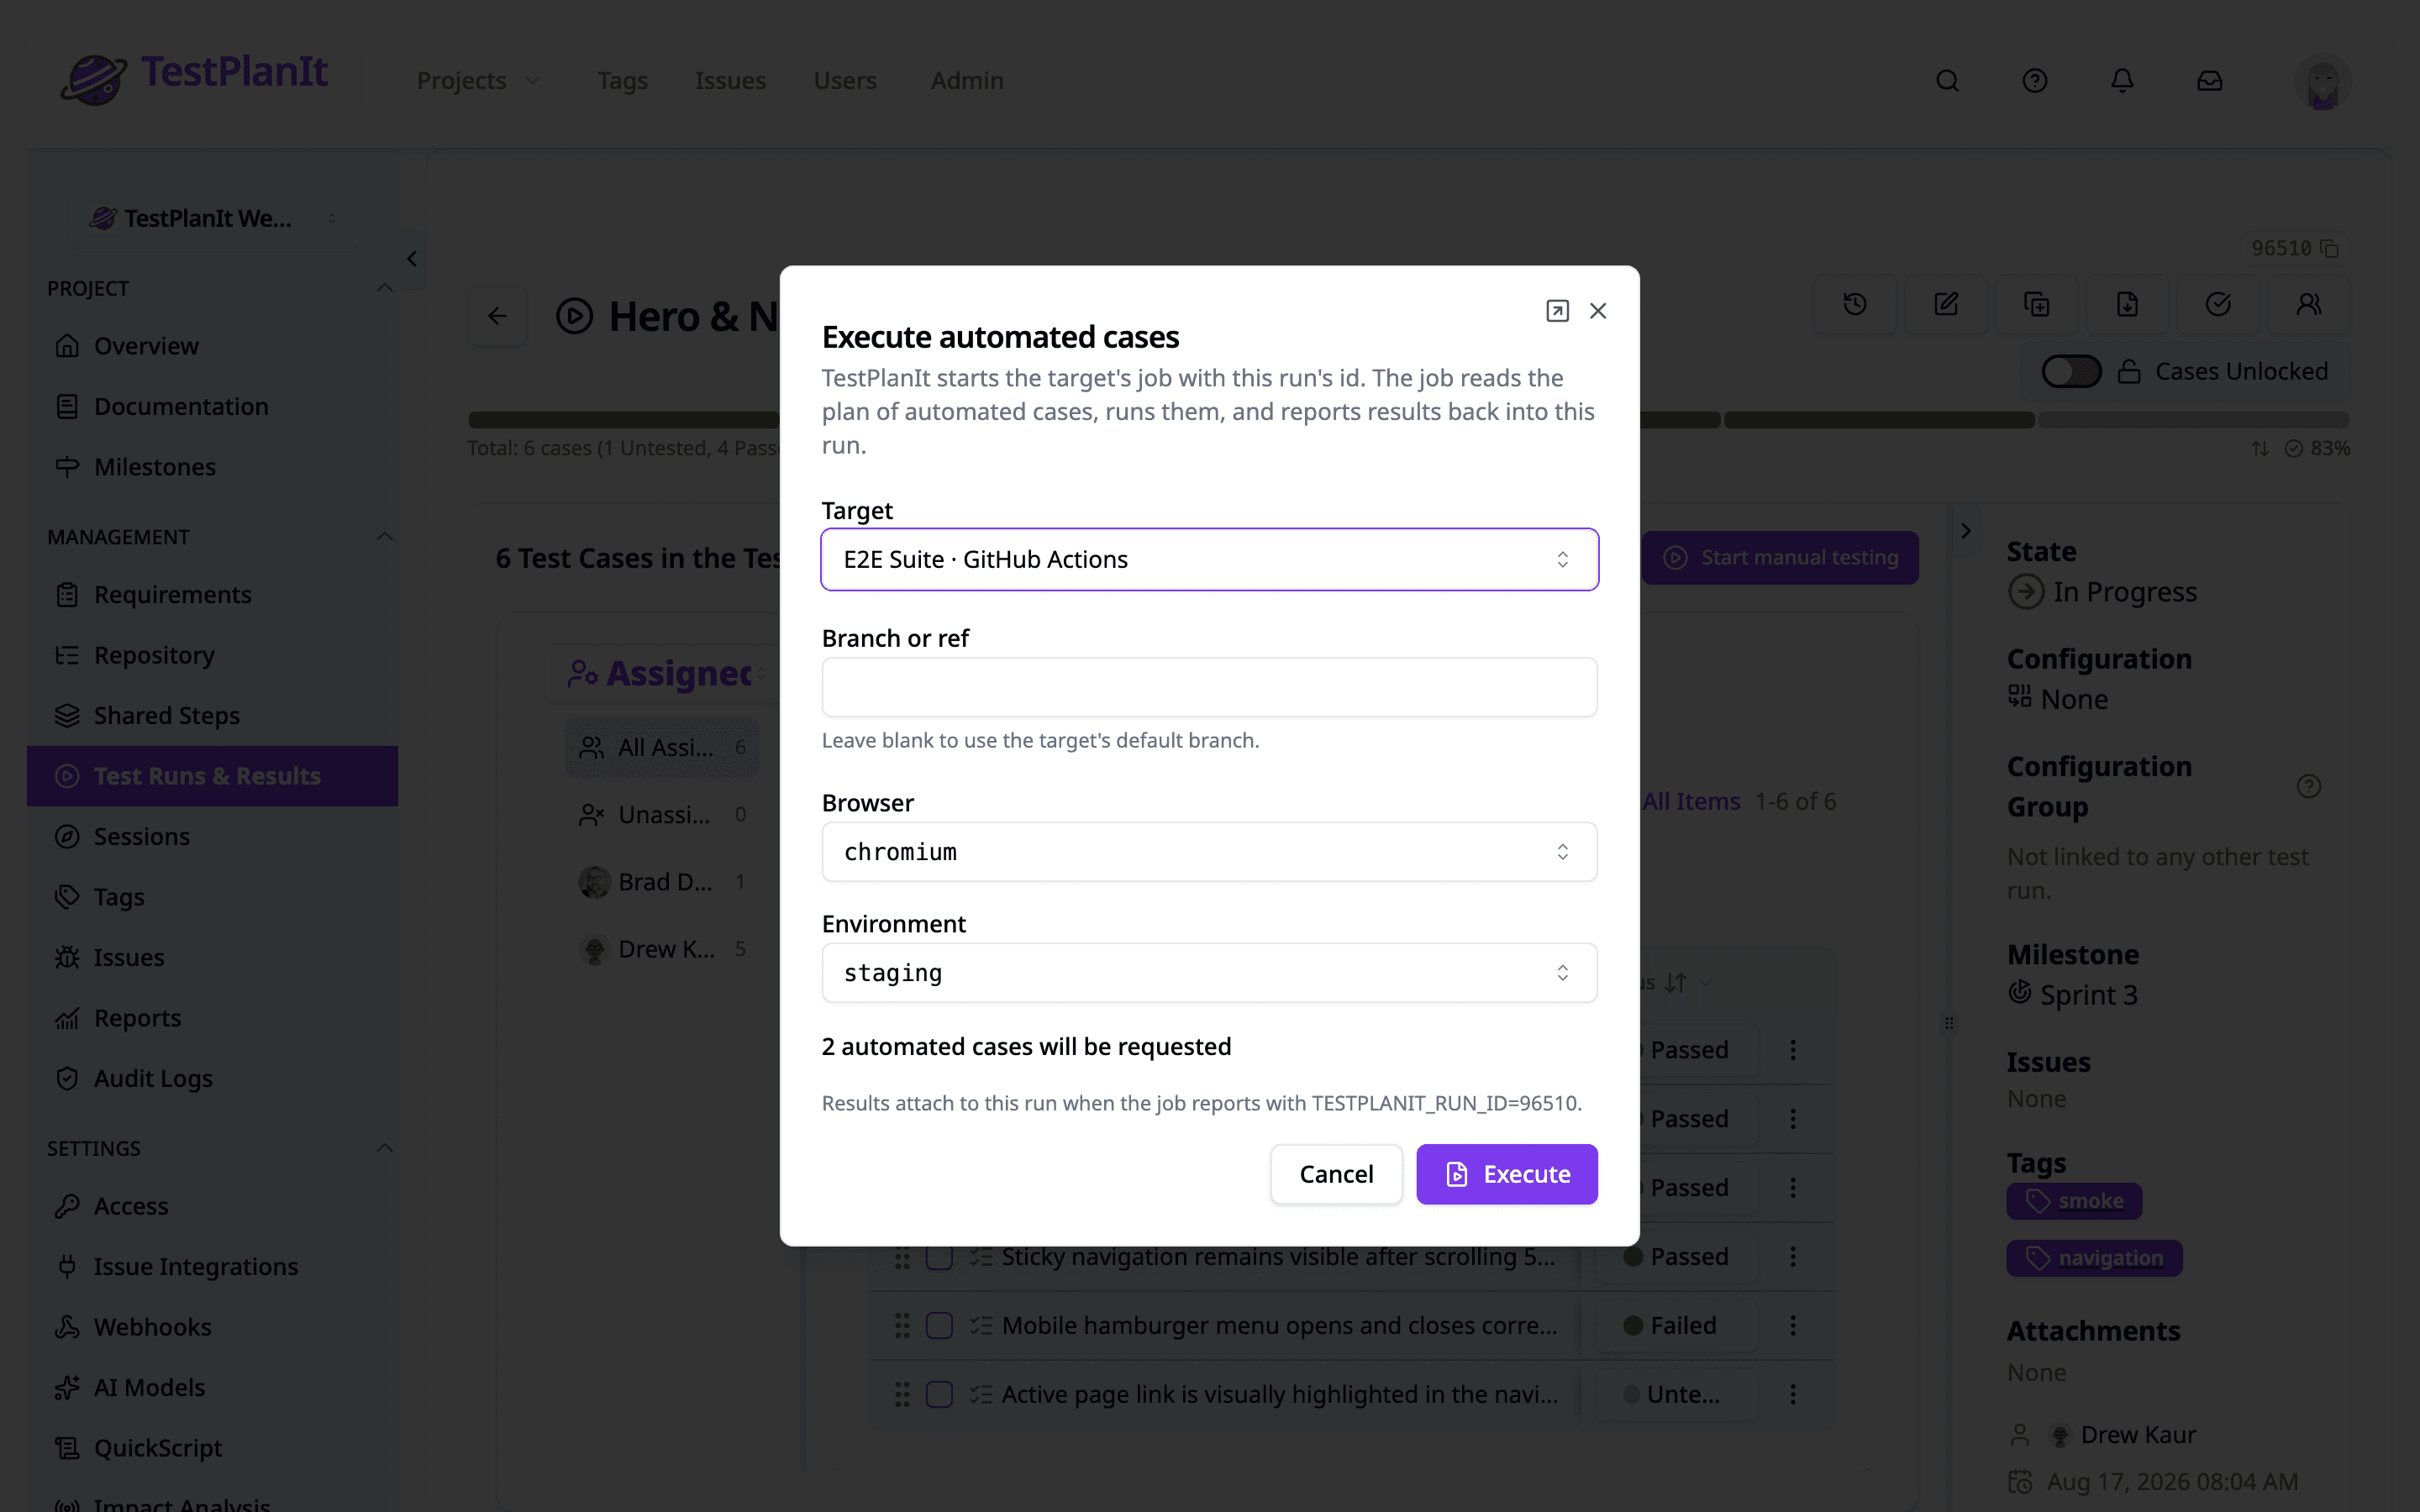2420x1512 pixels.
Task: Check the Sticky navigation remains visible case
Action: (939, 1257)
